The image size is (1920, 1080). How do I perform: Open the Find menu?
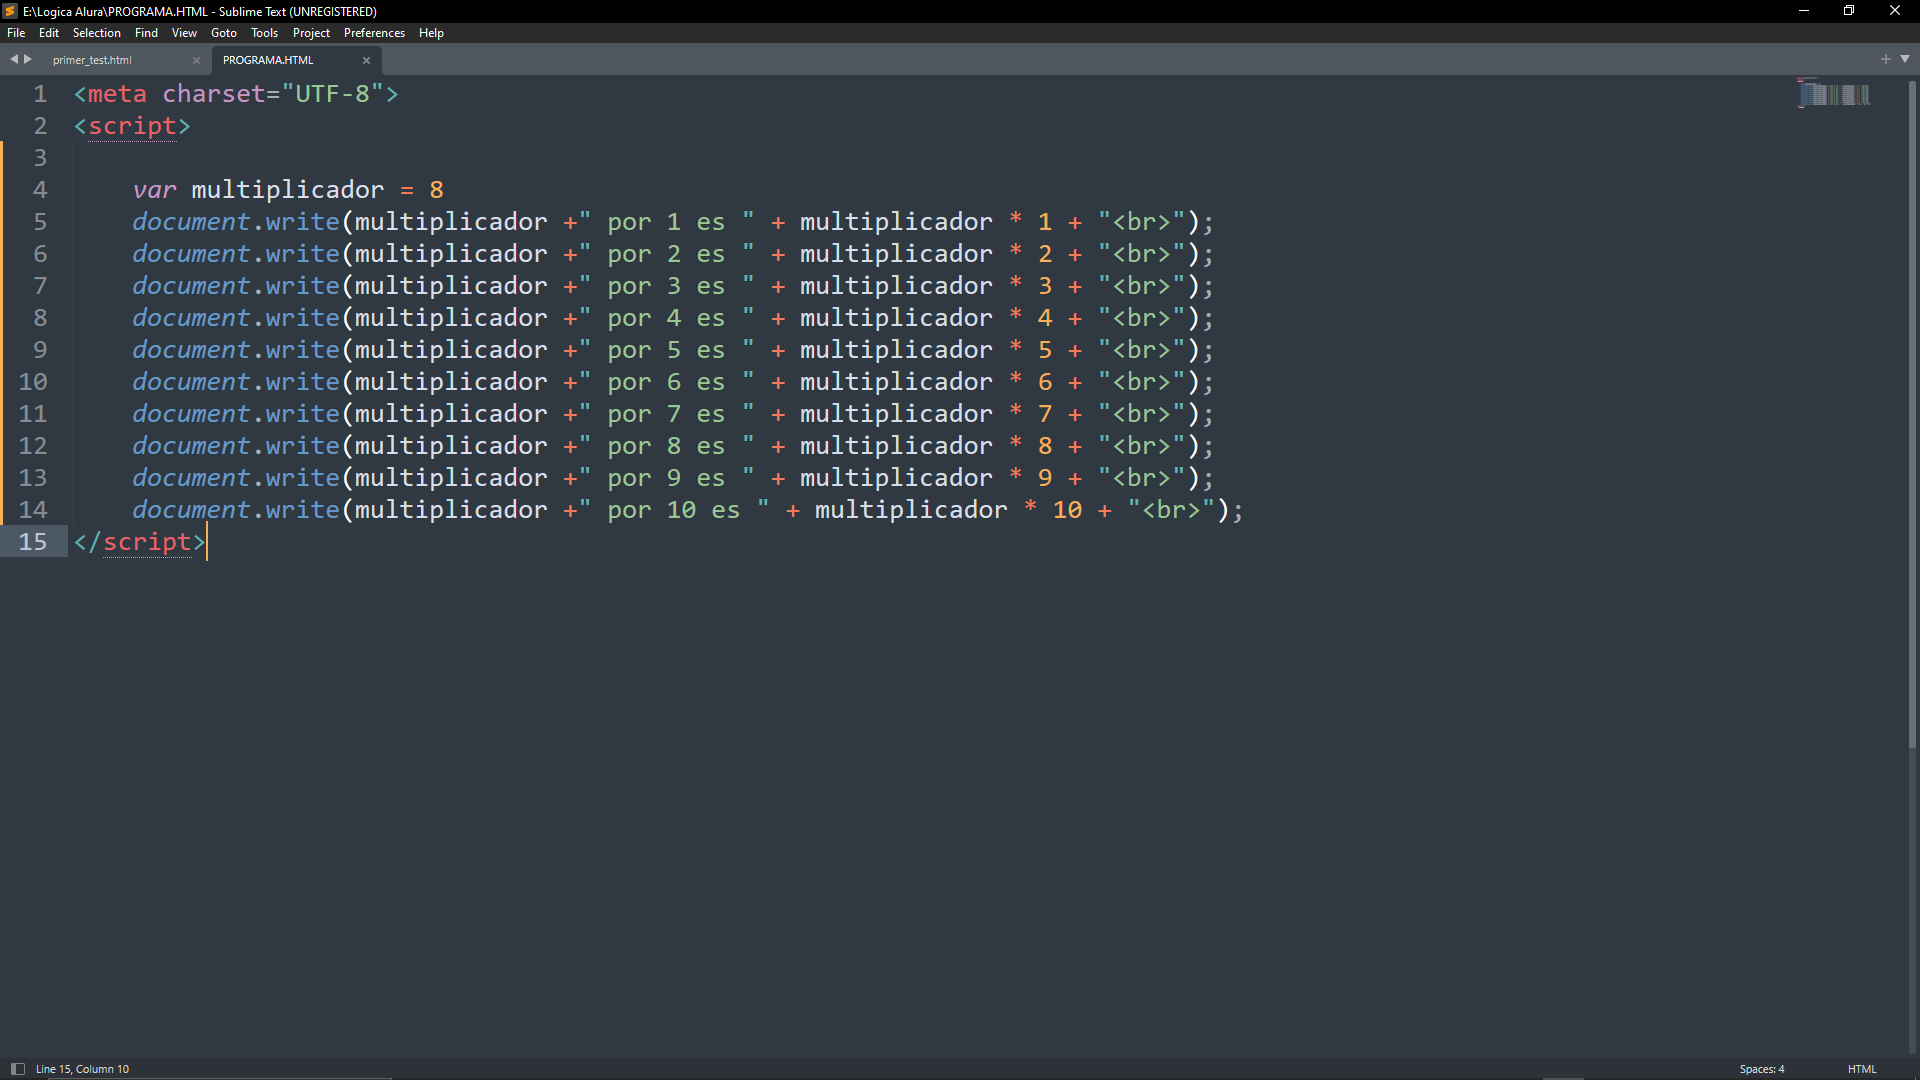[x=146, y=33]
